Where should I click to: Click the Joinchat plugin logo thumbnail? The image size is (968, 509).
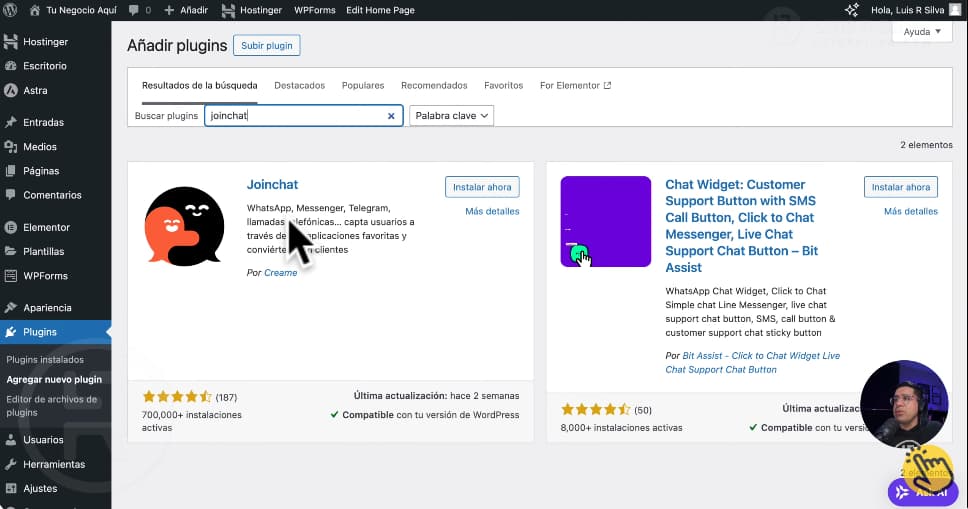184,226
